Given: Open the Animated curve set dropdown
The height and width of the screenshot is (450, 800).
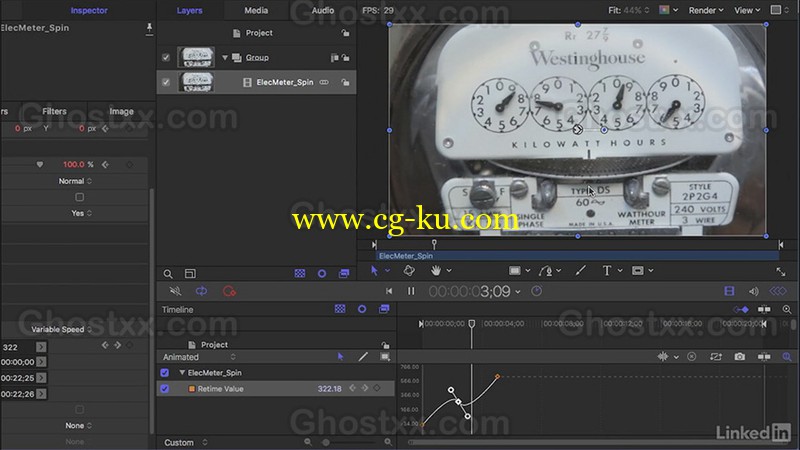Looking at the screenshot, I should coord(199,357).
